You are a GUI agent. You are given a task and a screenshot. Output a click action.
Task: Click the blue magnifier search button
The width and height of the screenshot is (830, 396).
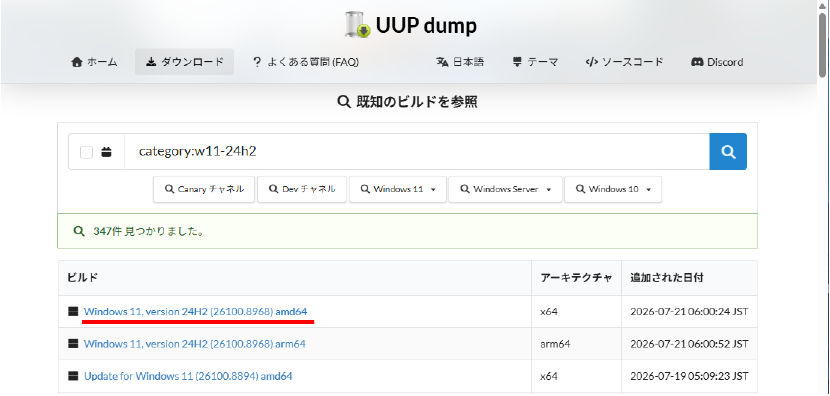[728, 152]
